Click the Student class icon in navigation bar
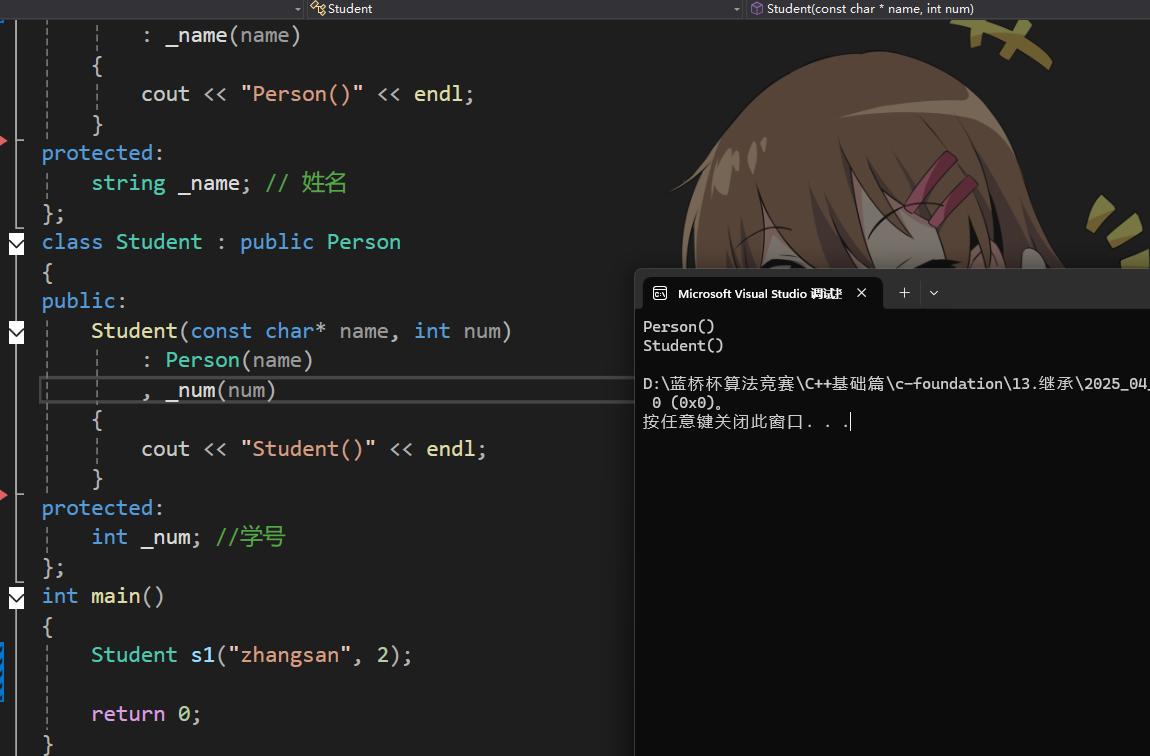The width and height of the screenshot is (1150, 756). 318,8
